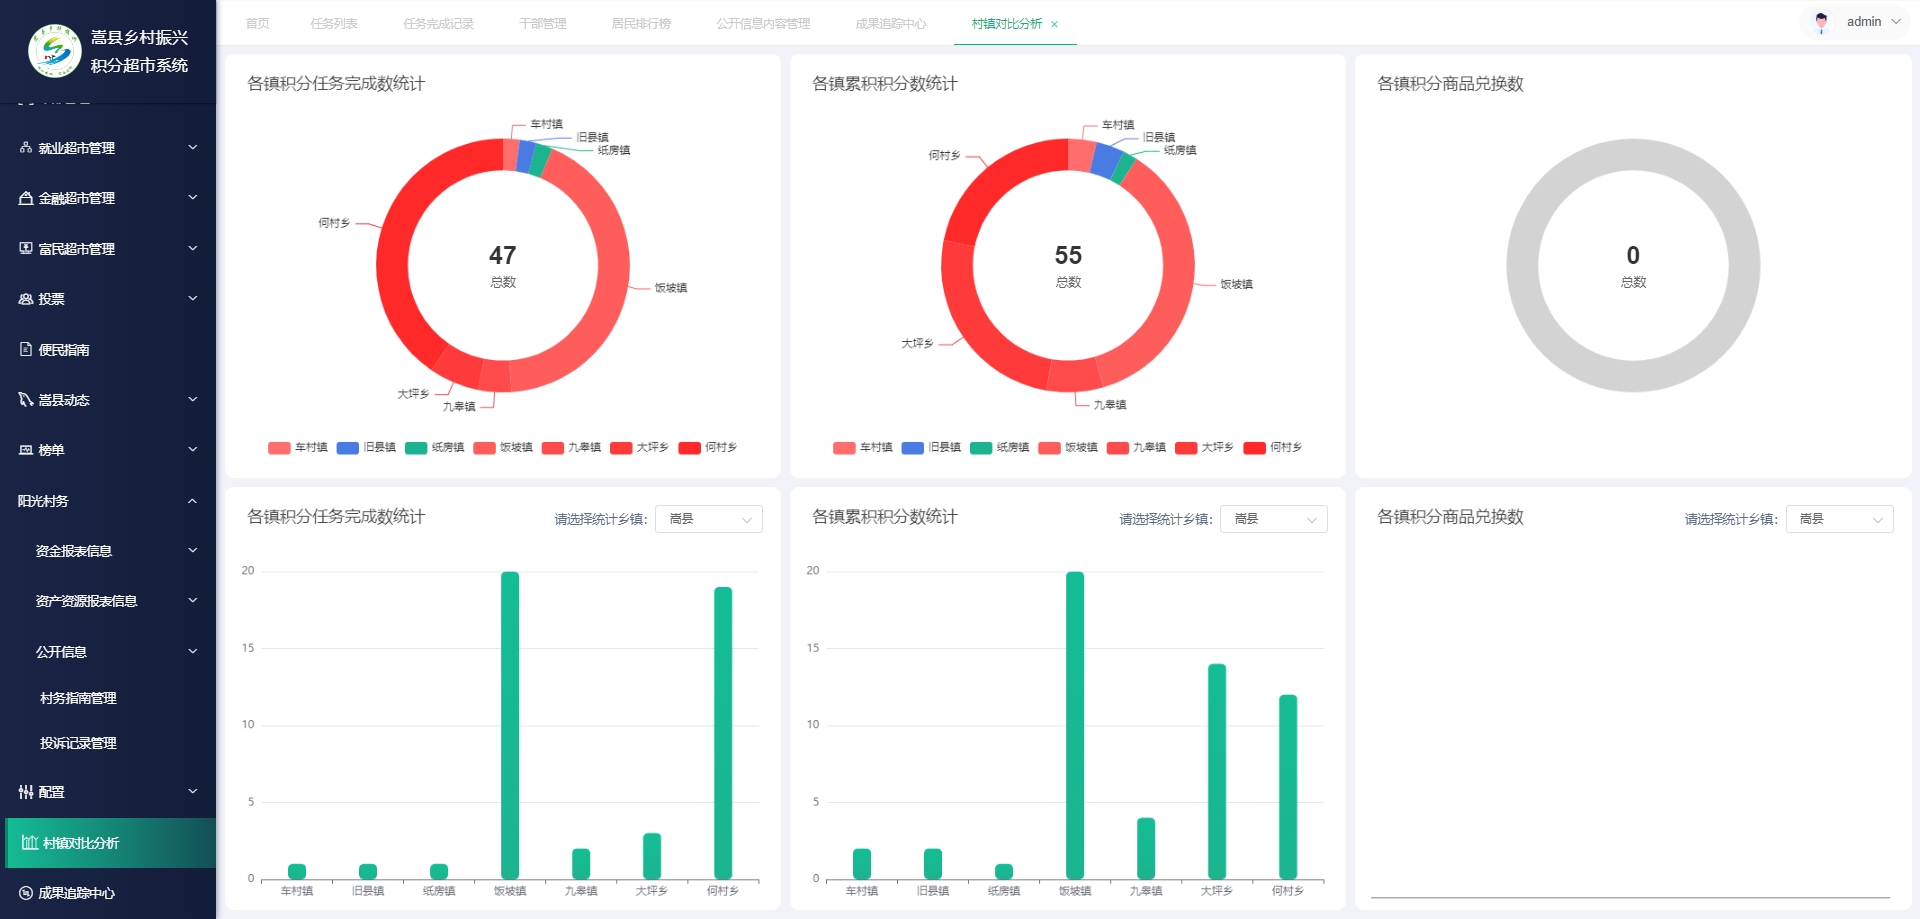1920x919 pixels.
Task: Open township dropdown for task completion bar chart
Action: point(708,519)
